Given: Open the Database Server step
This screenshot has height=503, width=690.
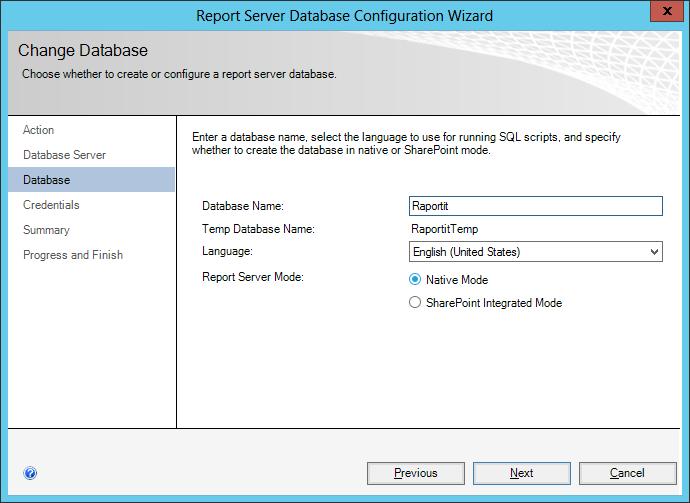Looking at the screenshot, I should (x=64, y=155).
